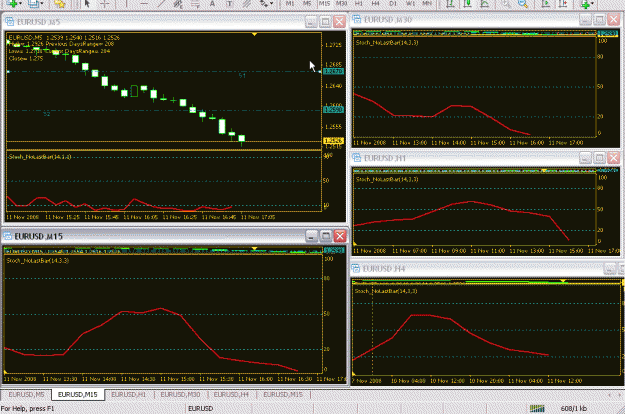Select the vertical line drawing tool
The height and width of the screenshot is (414, 625).
tap(126, 4)
